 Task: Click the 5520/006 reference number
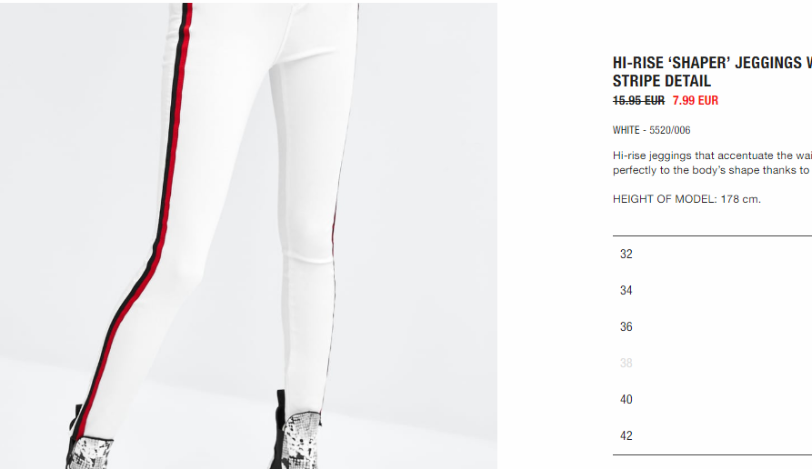670,130
